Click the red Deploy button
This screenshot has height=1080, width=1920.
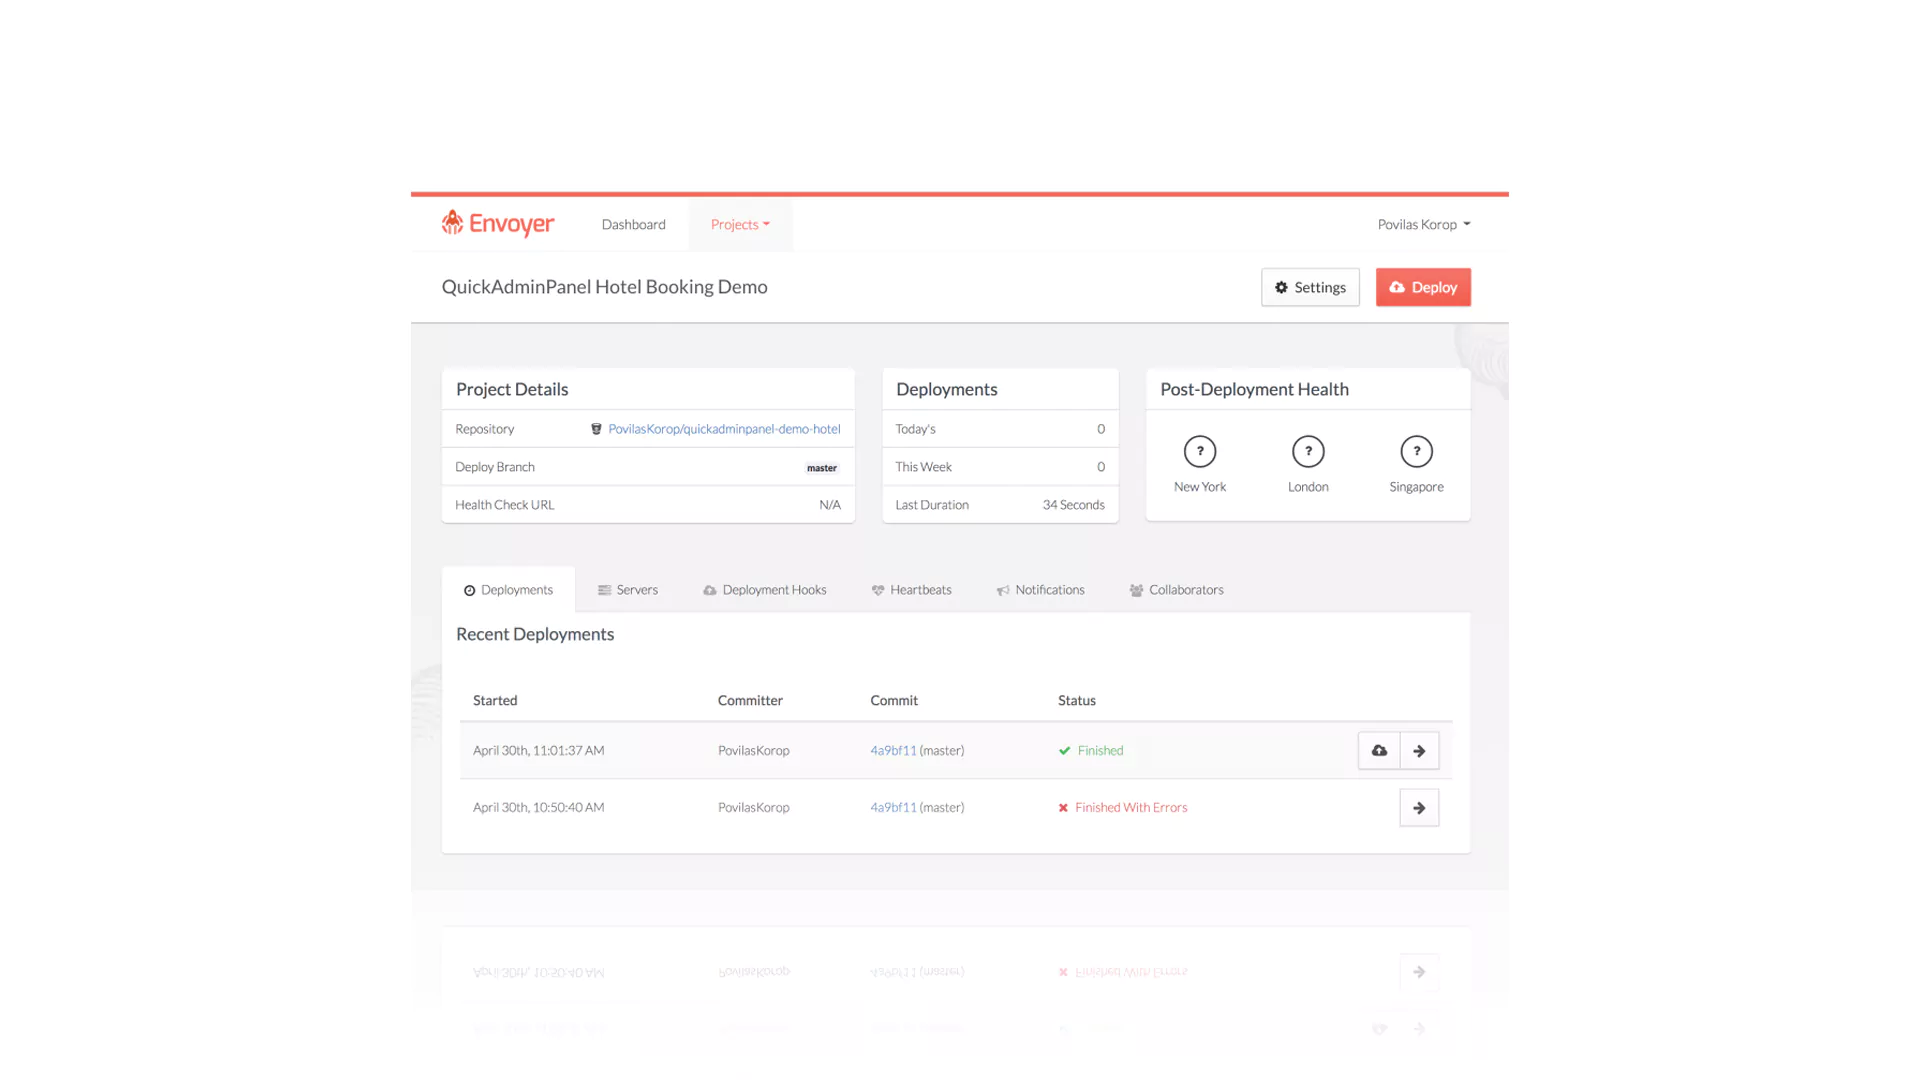click(1423, 287)
